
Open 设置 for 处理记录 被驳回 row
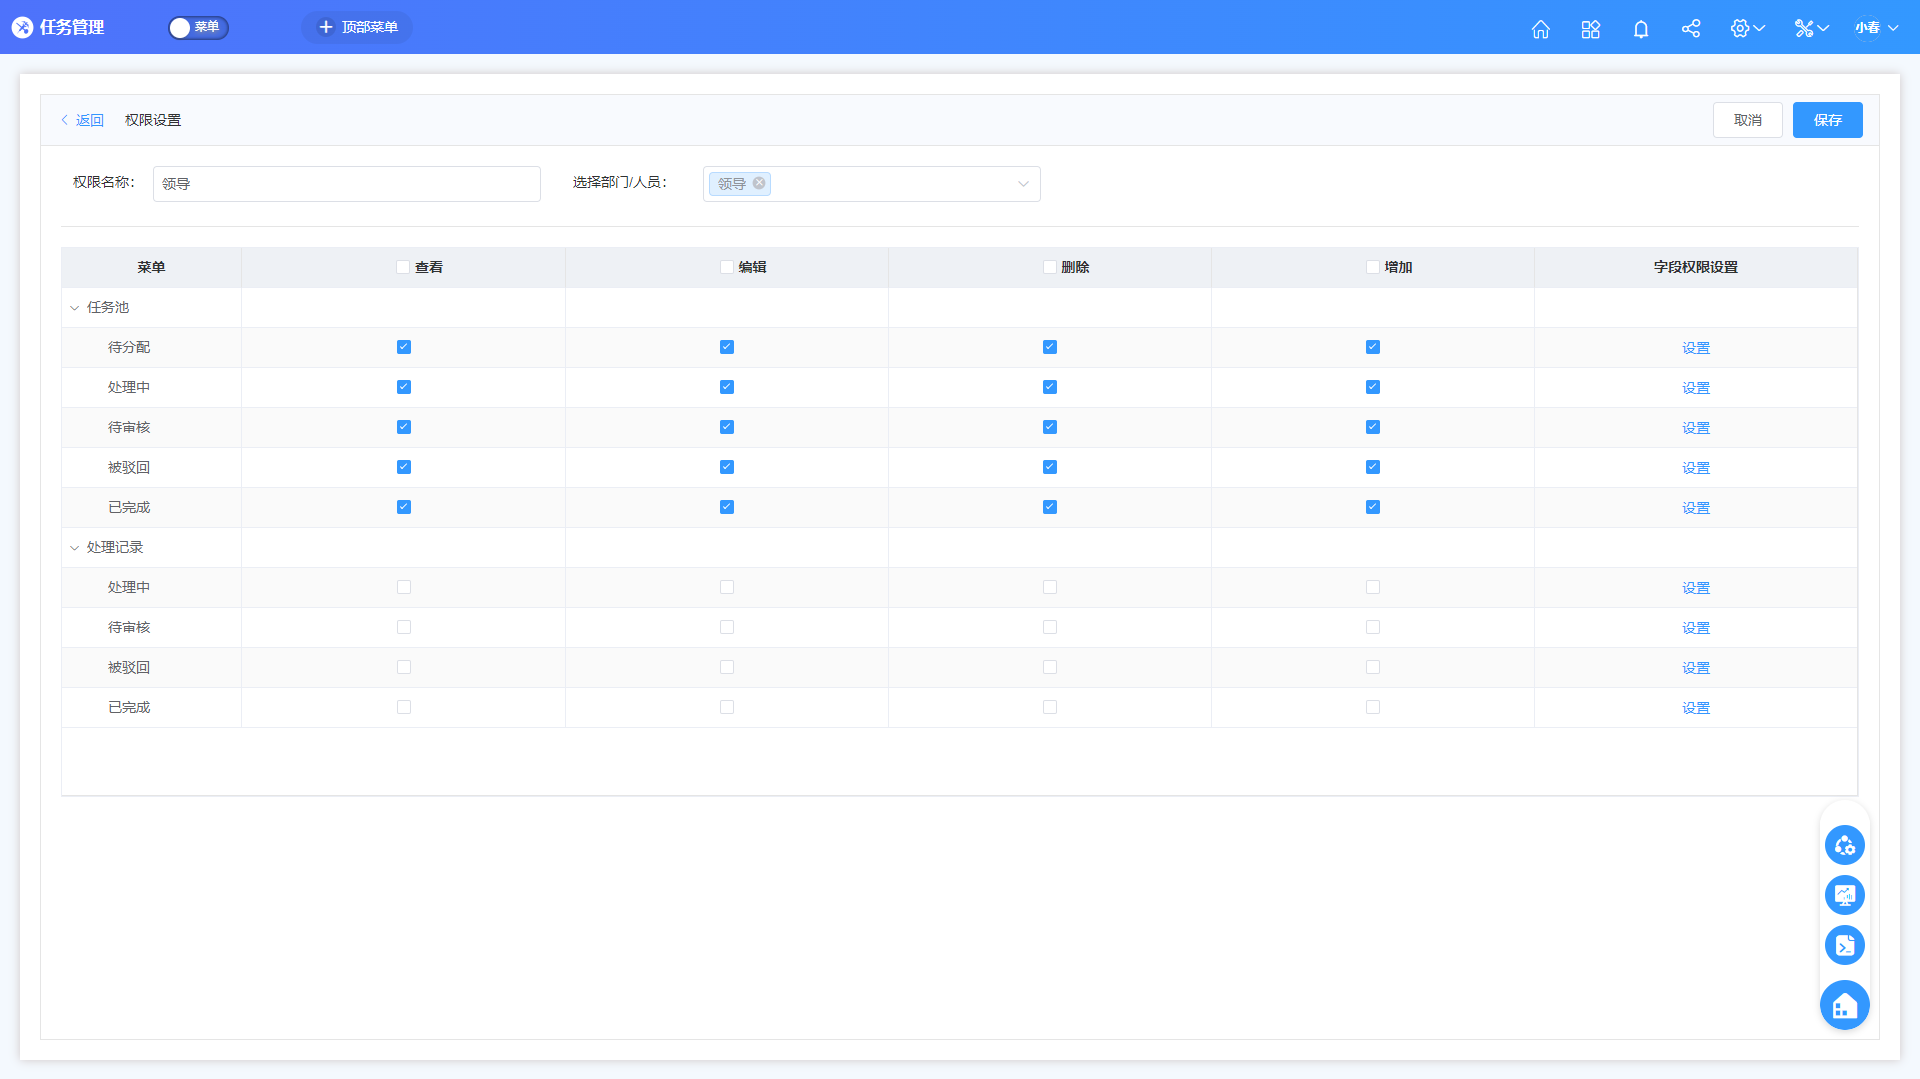[x=1695, y=668]
